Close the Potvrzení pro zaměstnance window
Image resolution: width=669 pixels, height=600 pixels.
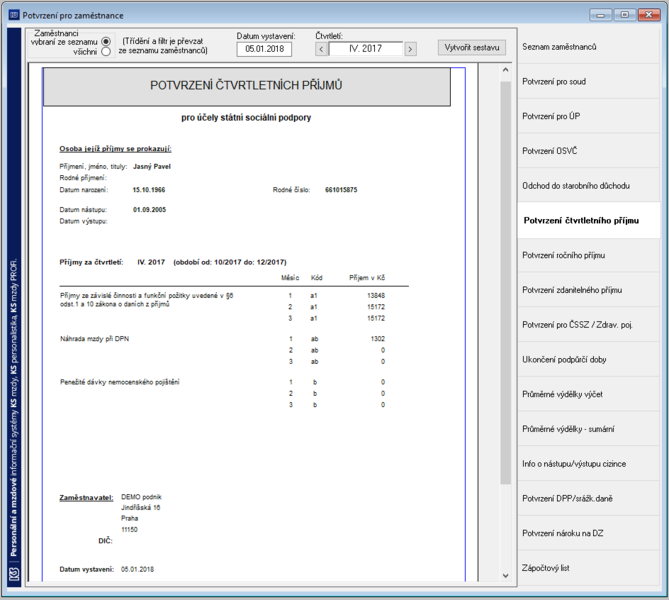click(649, 15)
